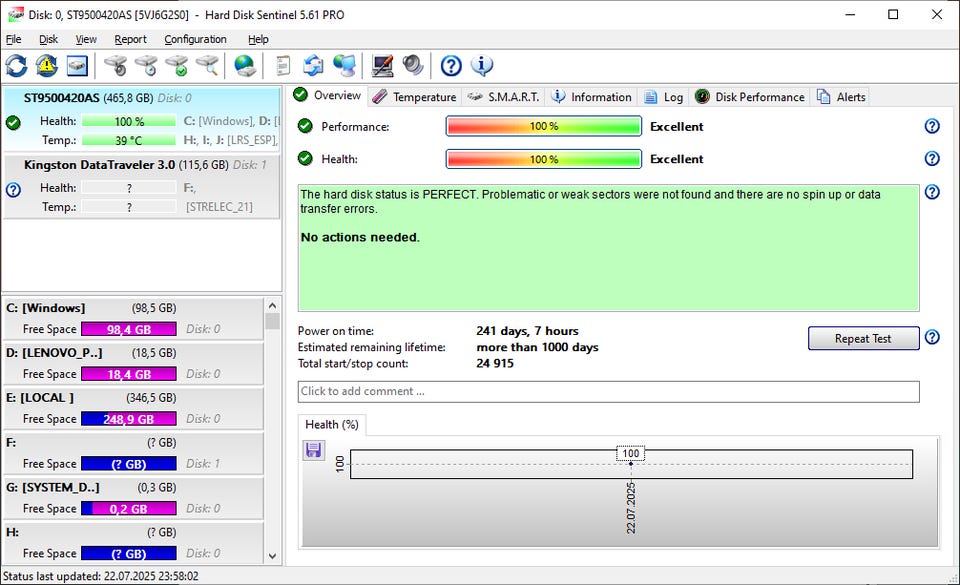Click the speaker sound toolbar icon

point(413,66)
